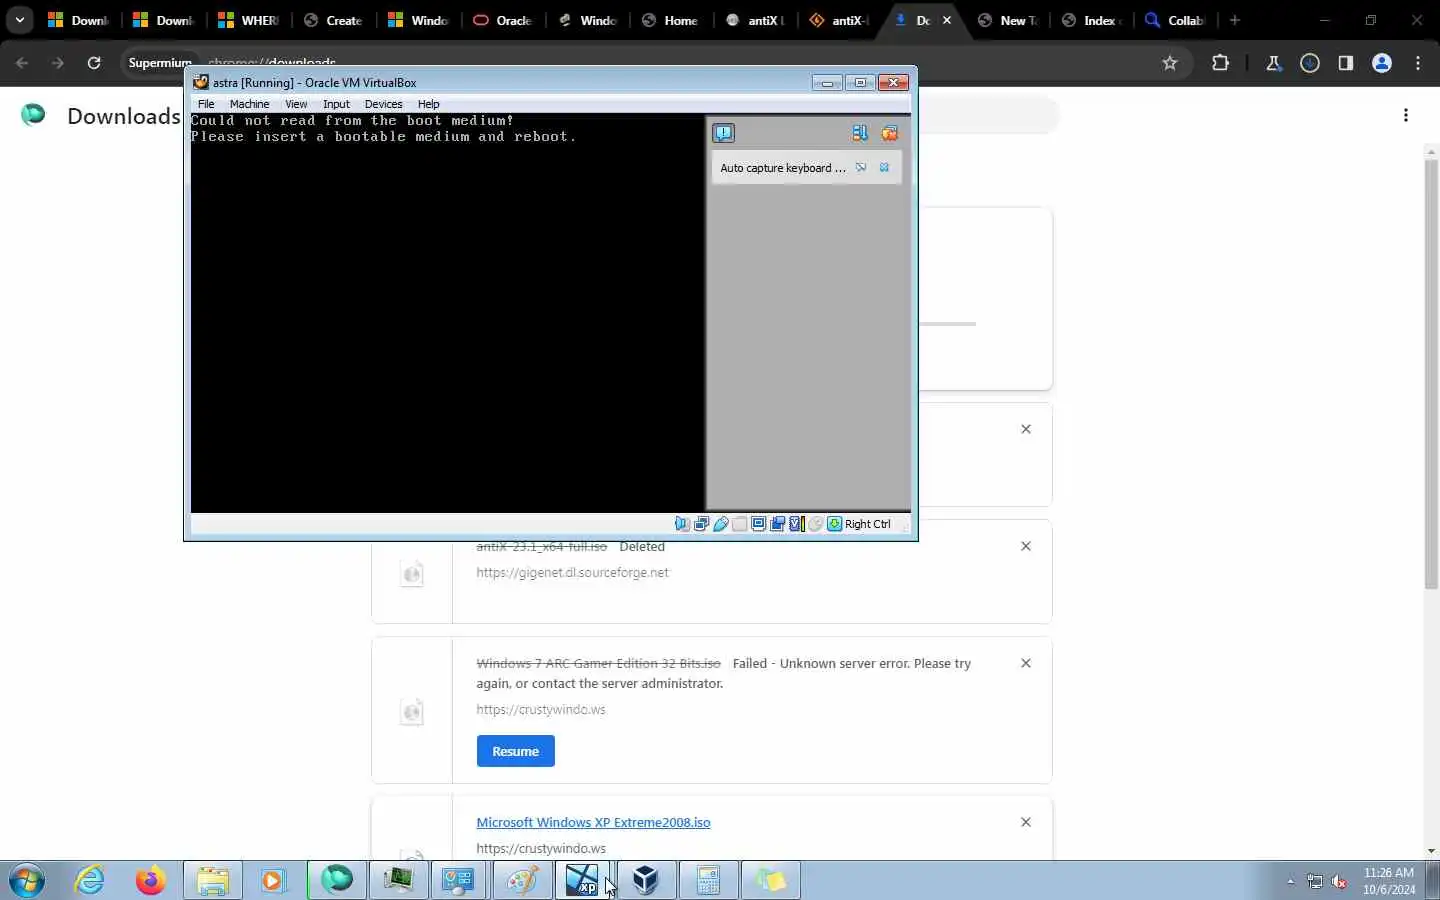
Task: Dismiss the Auto capture keyboard notification
Action: (884, 168)
